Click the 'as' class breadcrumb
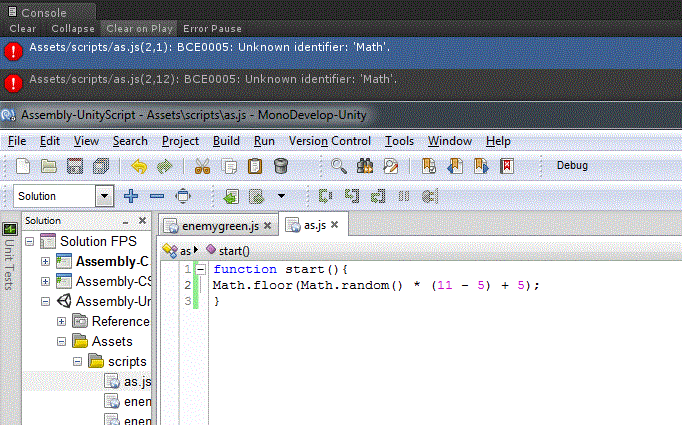Image resolution: width=682 pixels, height=425 pixels. (185, 251)
